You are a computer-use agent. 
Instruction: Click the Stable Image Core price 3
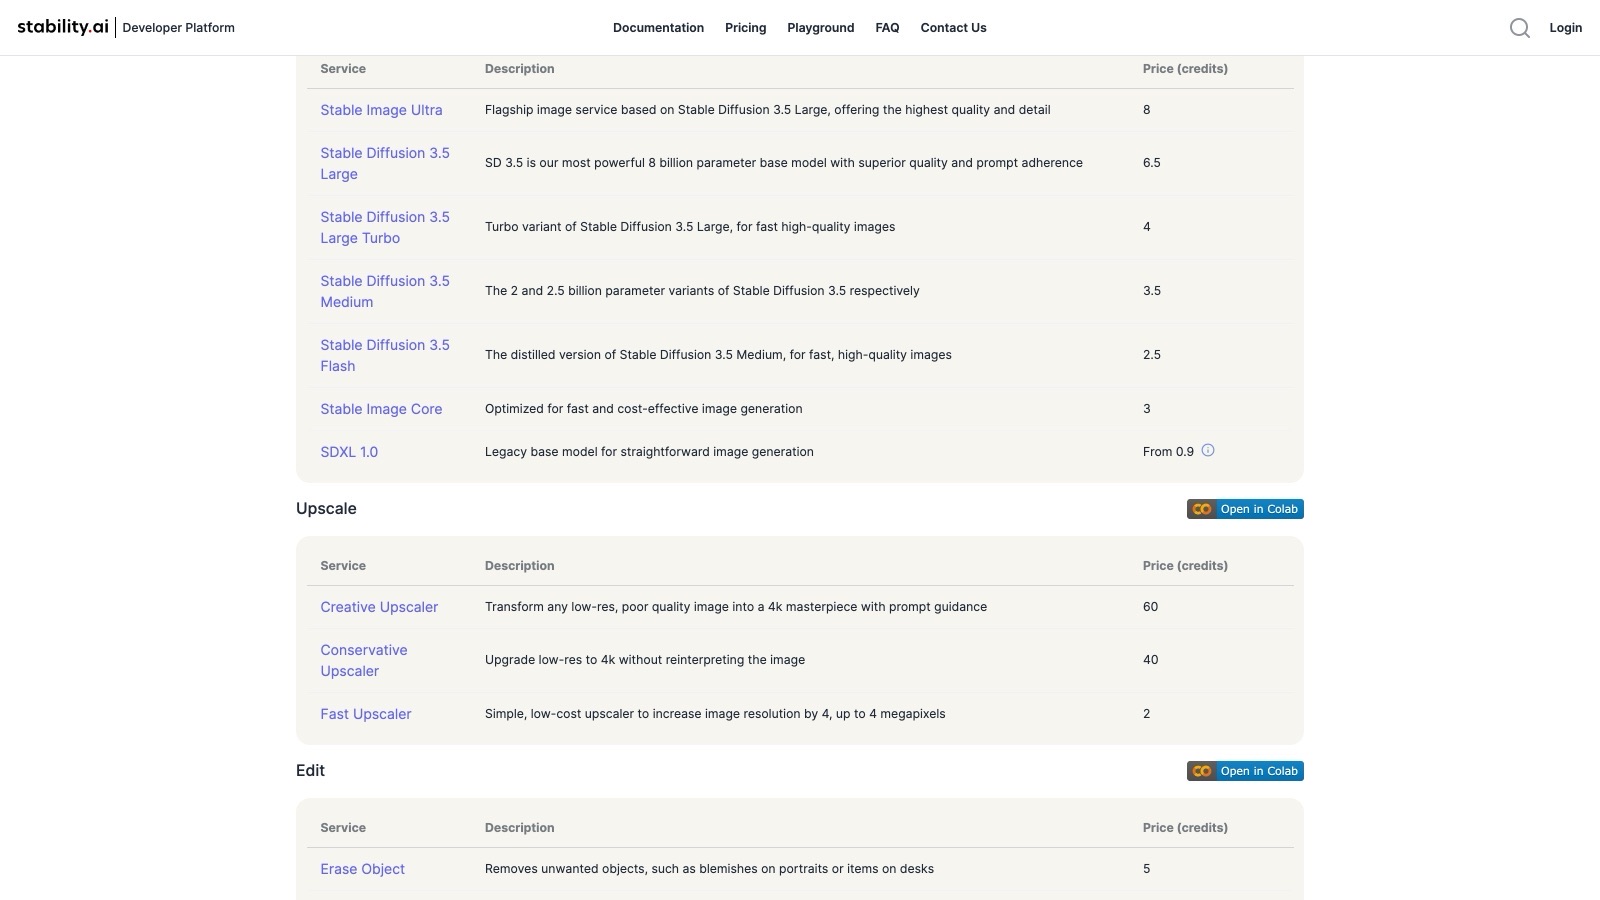coord(1147,409)
